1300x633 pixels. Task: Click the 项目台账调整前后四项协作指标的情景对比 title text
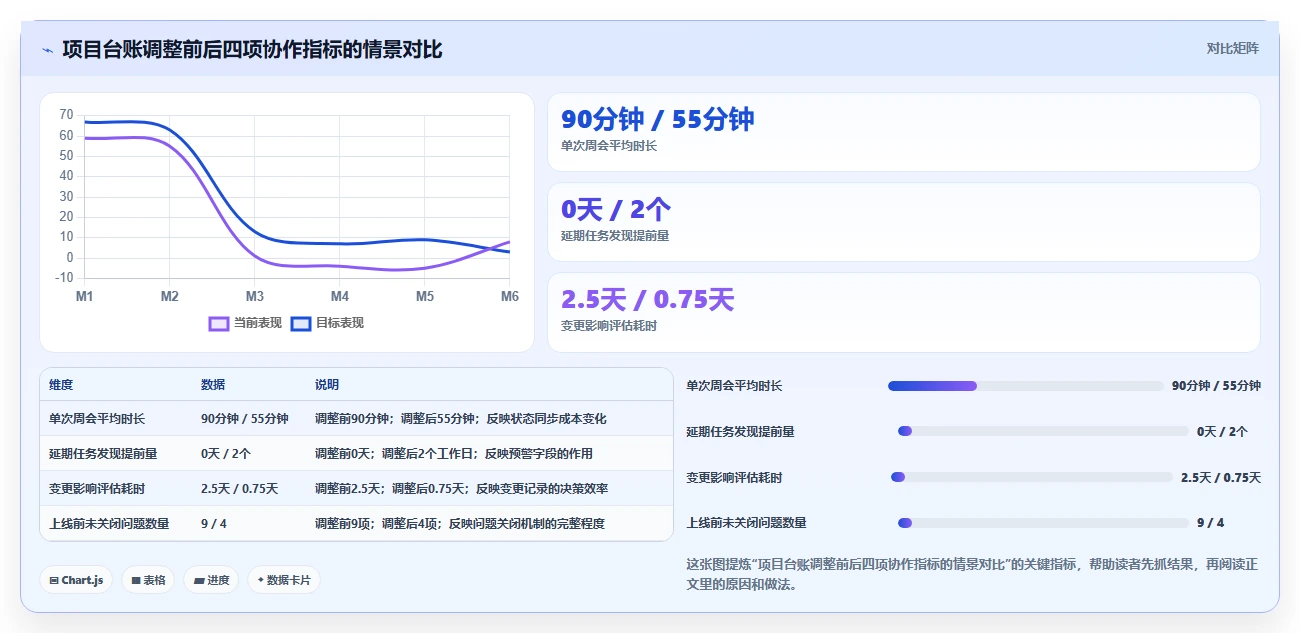[x=252, y=49]
